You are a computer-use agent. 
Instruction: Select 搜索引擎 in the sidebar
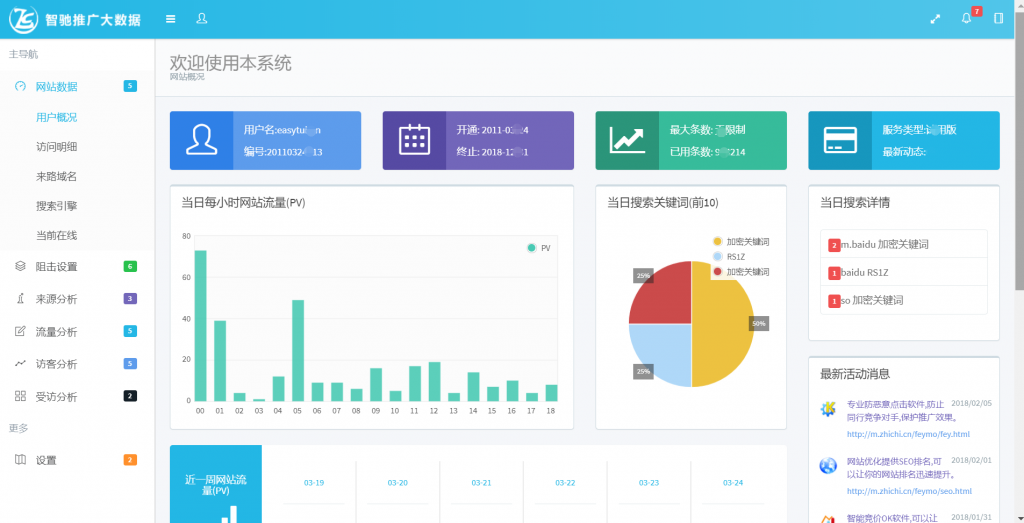pyautogui.click(x=57, y=206)
